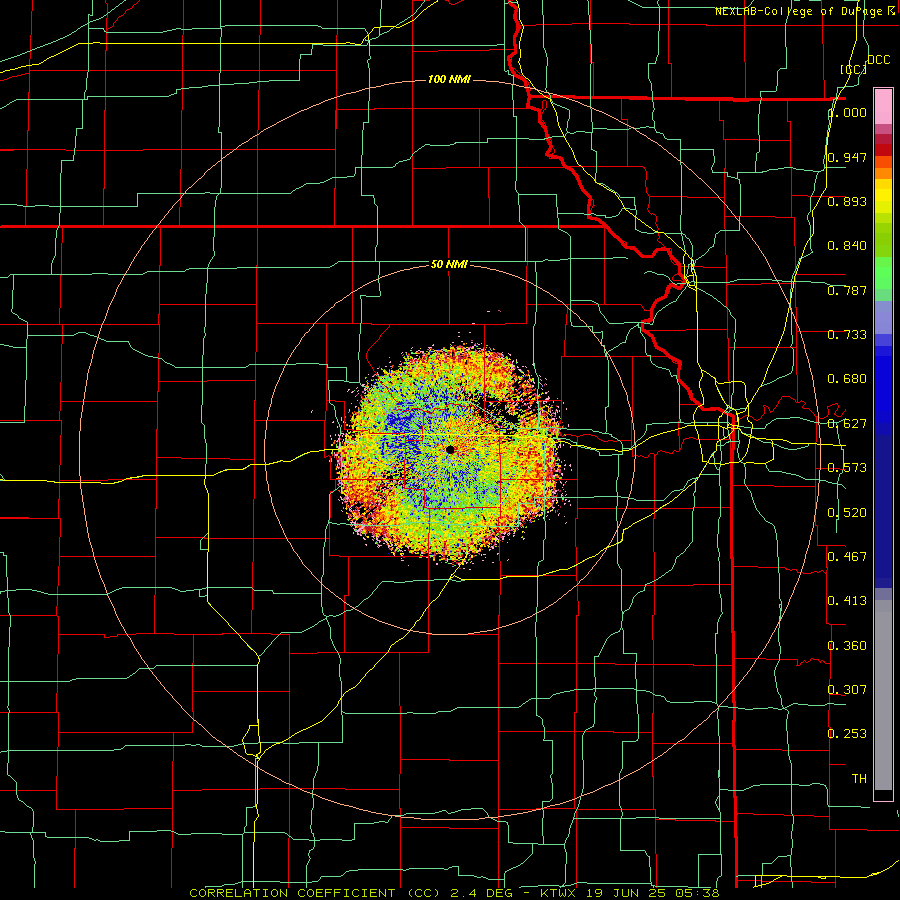Click the 0.680 scale value
The width and height of the screenshot is (900, 900).
(x=847, y=379)
